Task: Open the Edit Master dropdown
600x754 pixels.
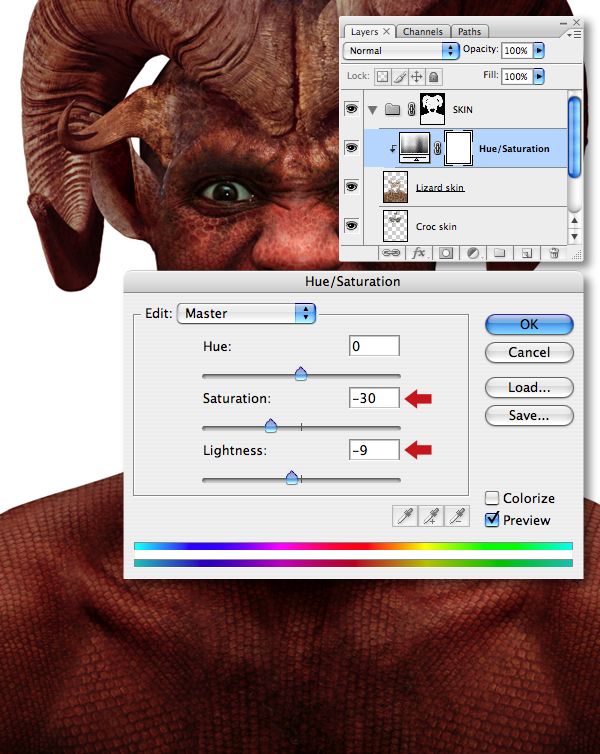Action: (x=246, y=313)
